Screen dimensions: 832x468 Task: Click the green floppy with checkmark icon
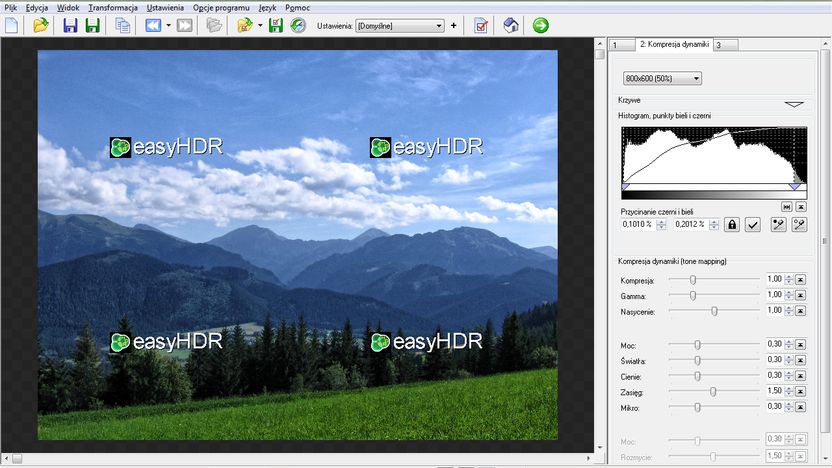(x=275, y=25)
